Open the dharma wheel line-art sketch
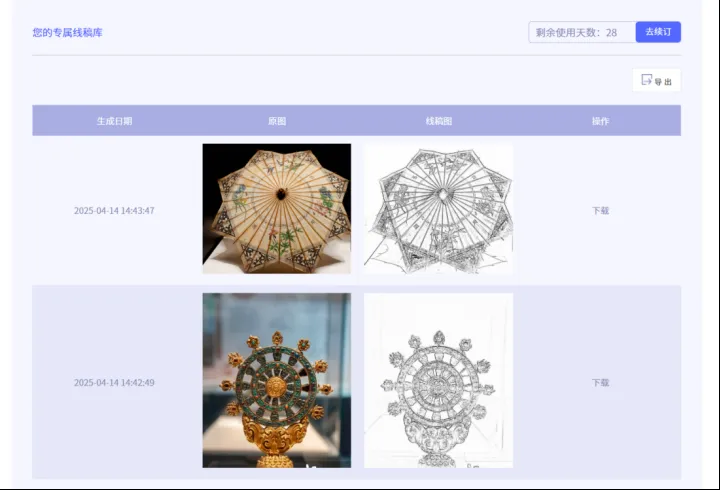The image size is (720, 490). pyautogui.click(x=439, y=380)
